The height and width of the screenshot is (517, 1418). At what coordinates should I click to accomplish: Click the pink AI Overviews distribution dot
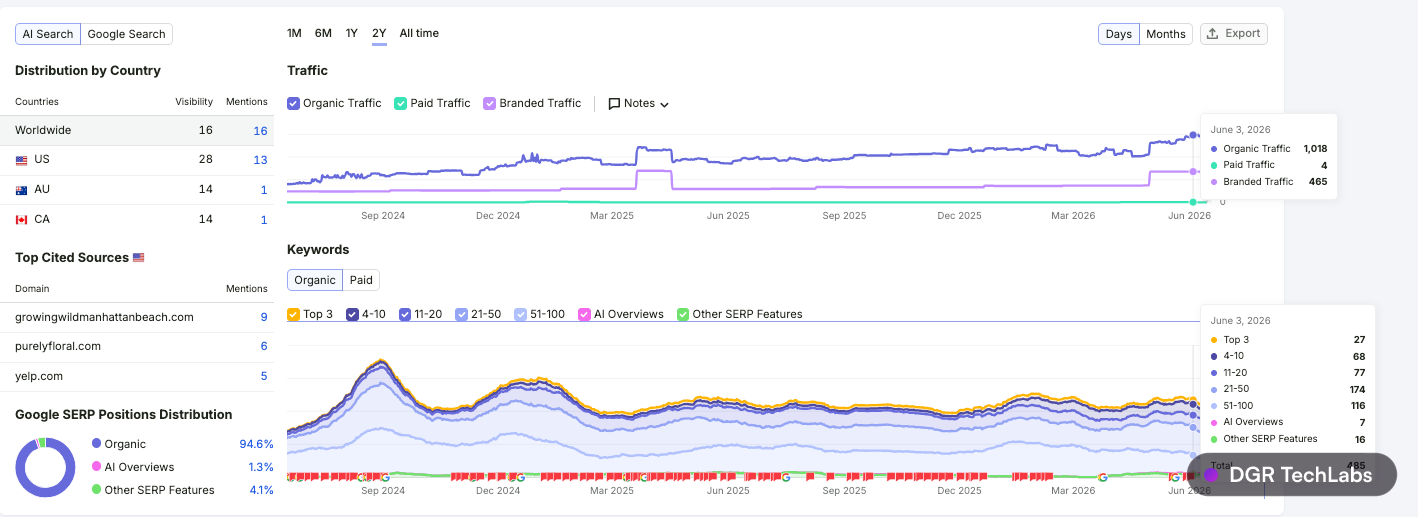[x=96, y=466]
